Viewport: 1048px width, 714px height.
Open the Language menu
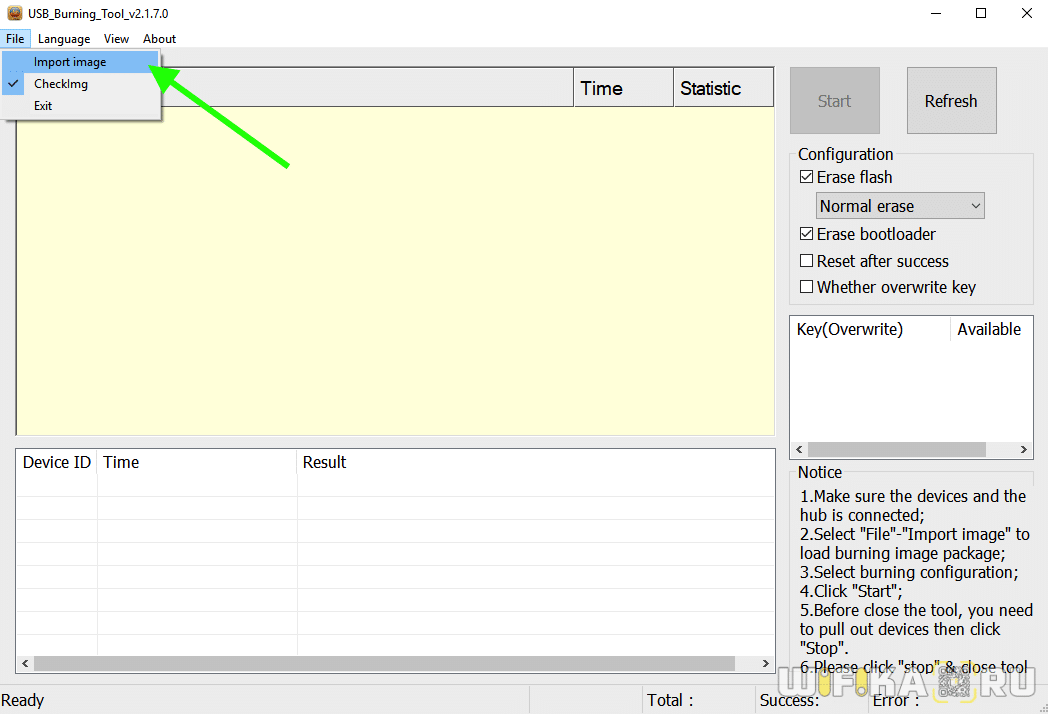[x=64, y=39]
